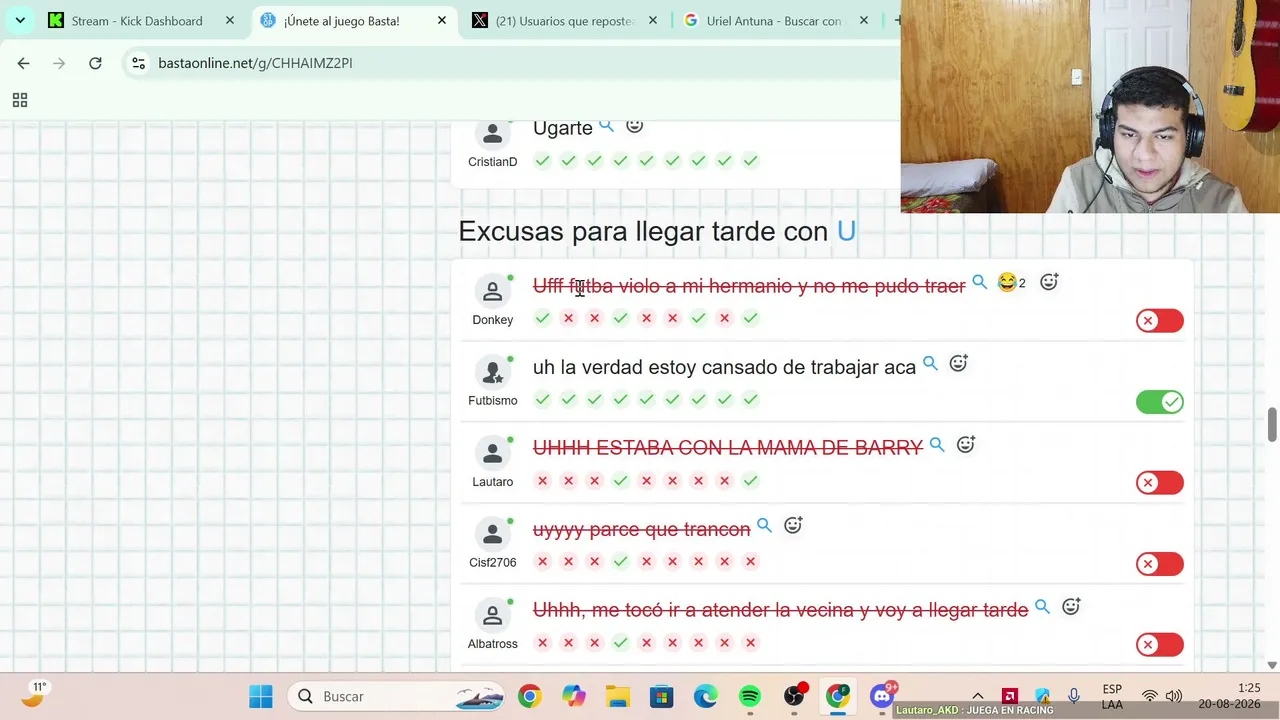Viewport: 1280px width, 720px height.
Task: Switch to the X tab about Usuarios que repostearon
Action: click(565, 21)
